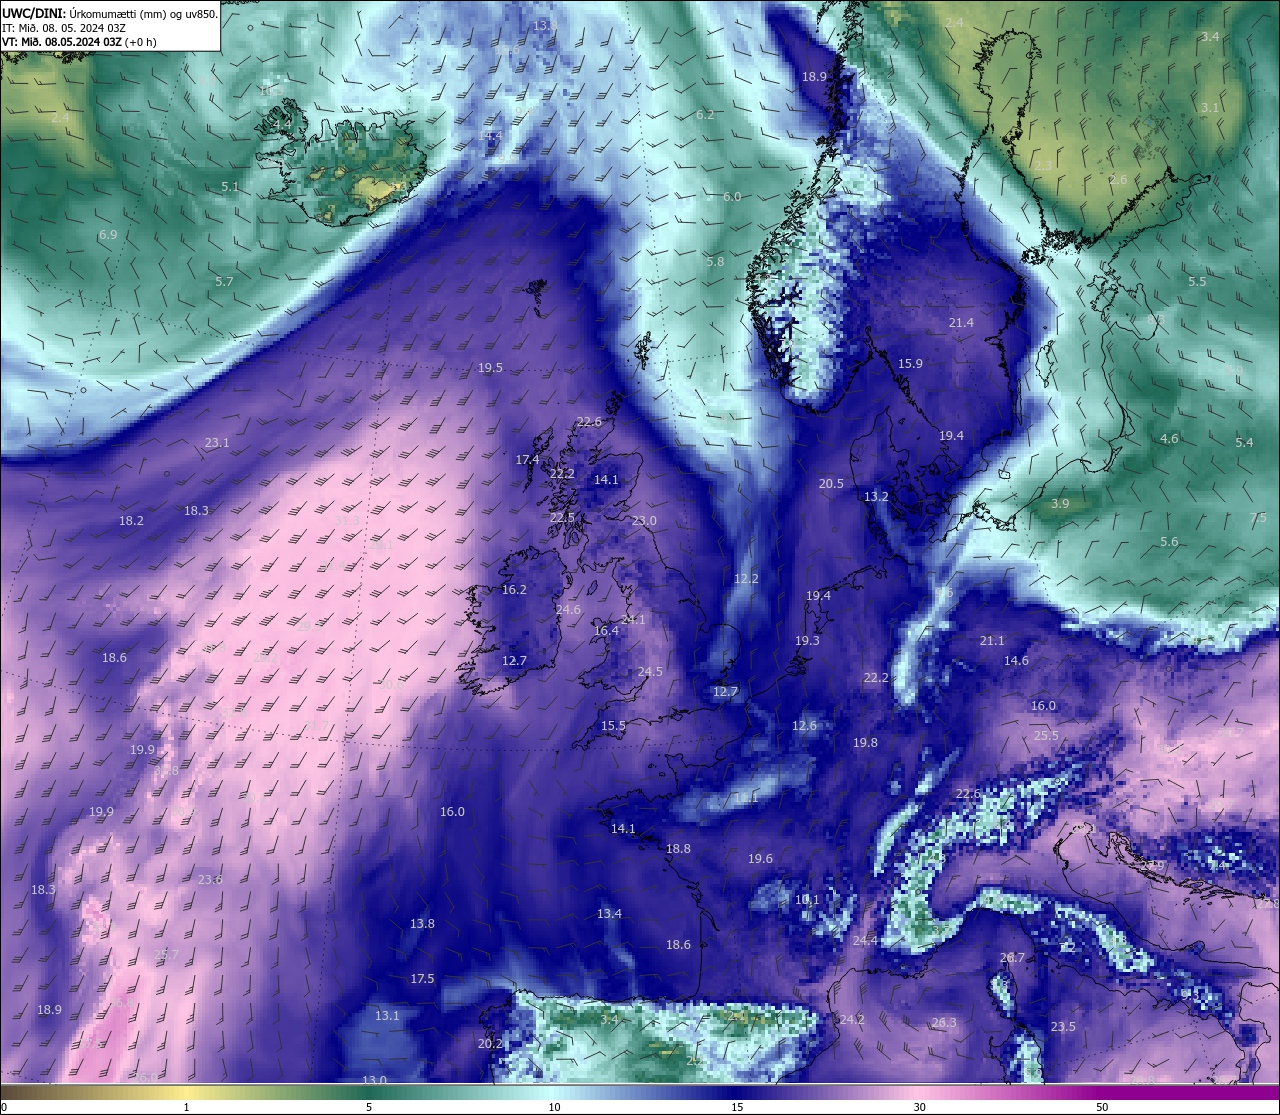
Task: Click the 5.8 value west of Norway
Action: 715,262
